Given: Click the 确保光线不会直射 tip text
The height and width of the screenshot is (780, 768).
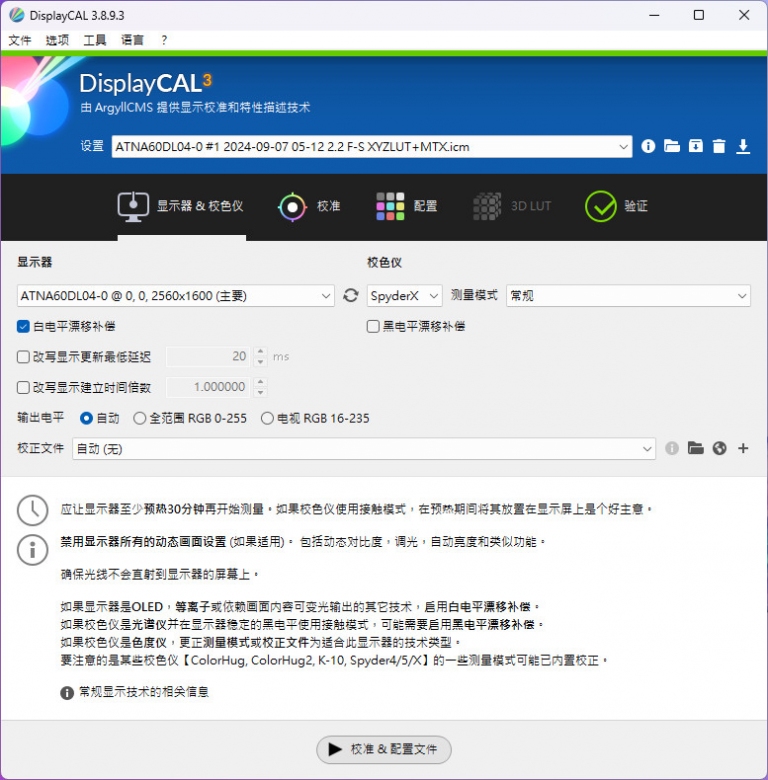Looking at the screenshot, I should pos(159,575).
